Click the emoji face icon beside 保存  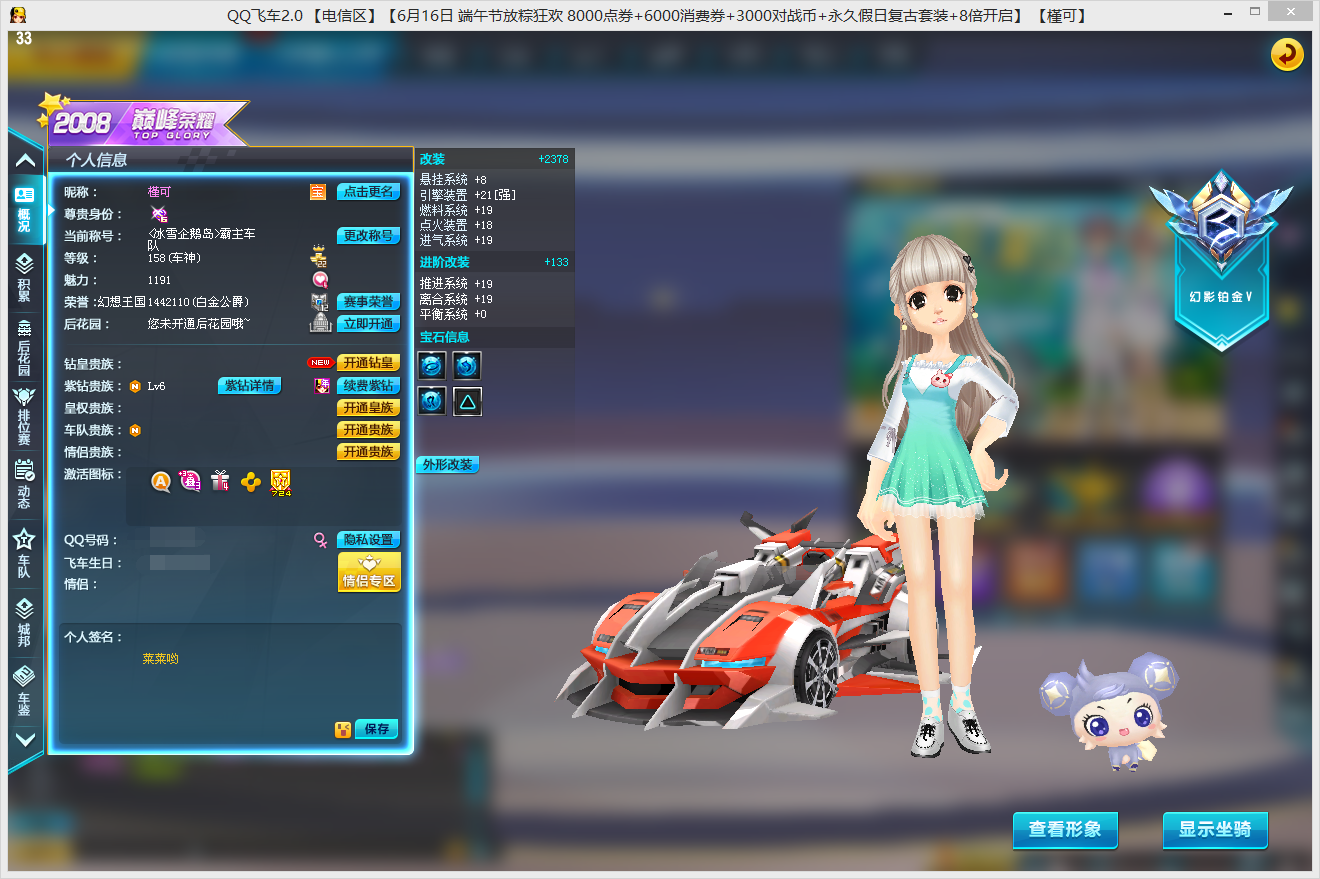click(x=343, y=729)
